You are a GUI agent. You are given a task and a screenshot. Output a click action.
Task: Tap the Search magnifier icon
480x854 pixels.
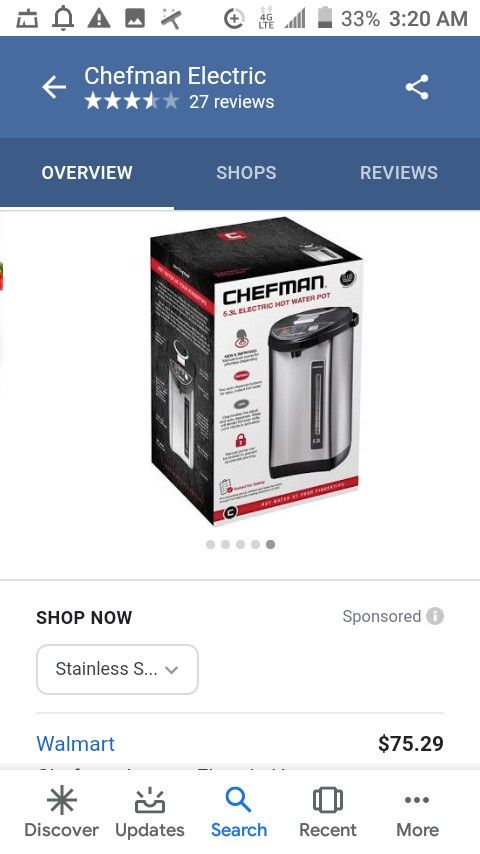(239, 800)
